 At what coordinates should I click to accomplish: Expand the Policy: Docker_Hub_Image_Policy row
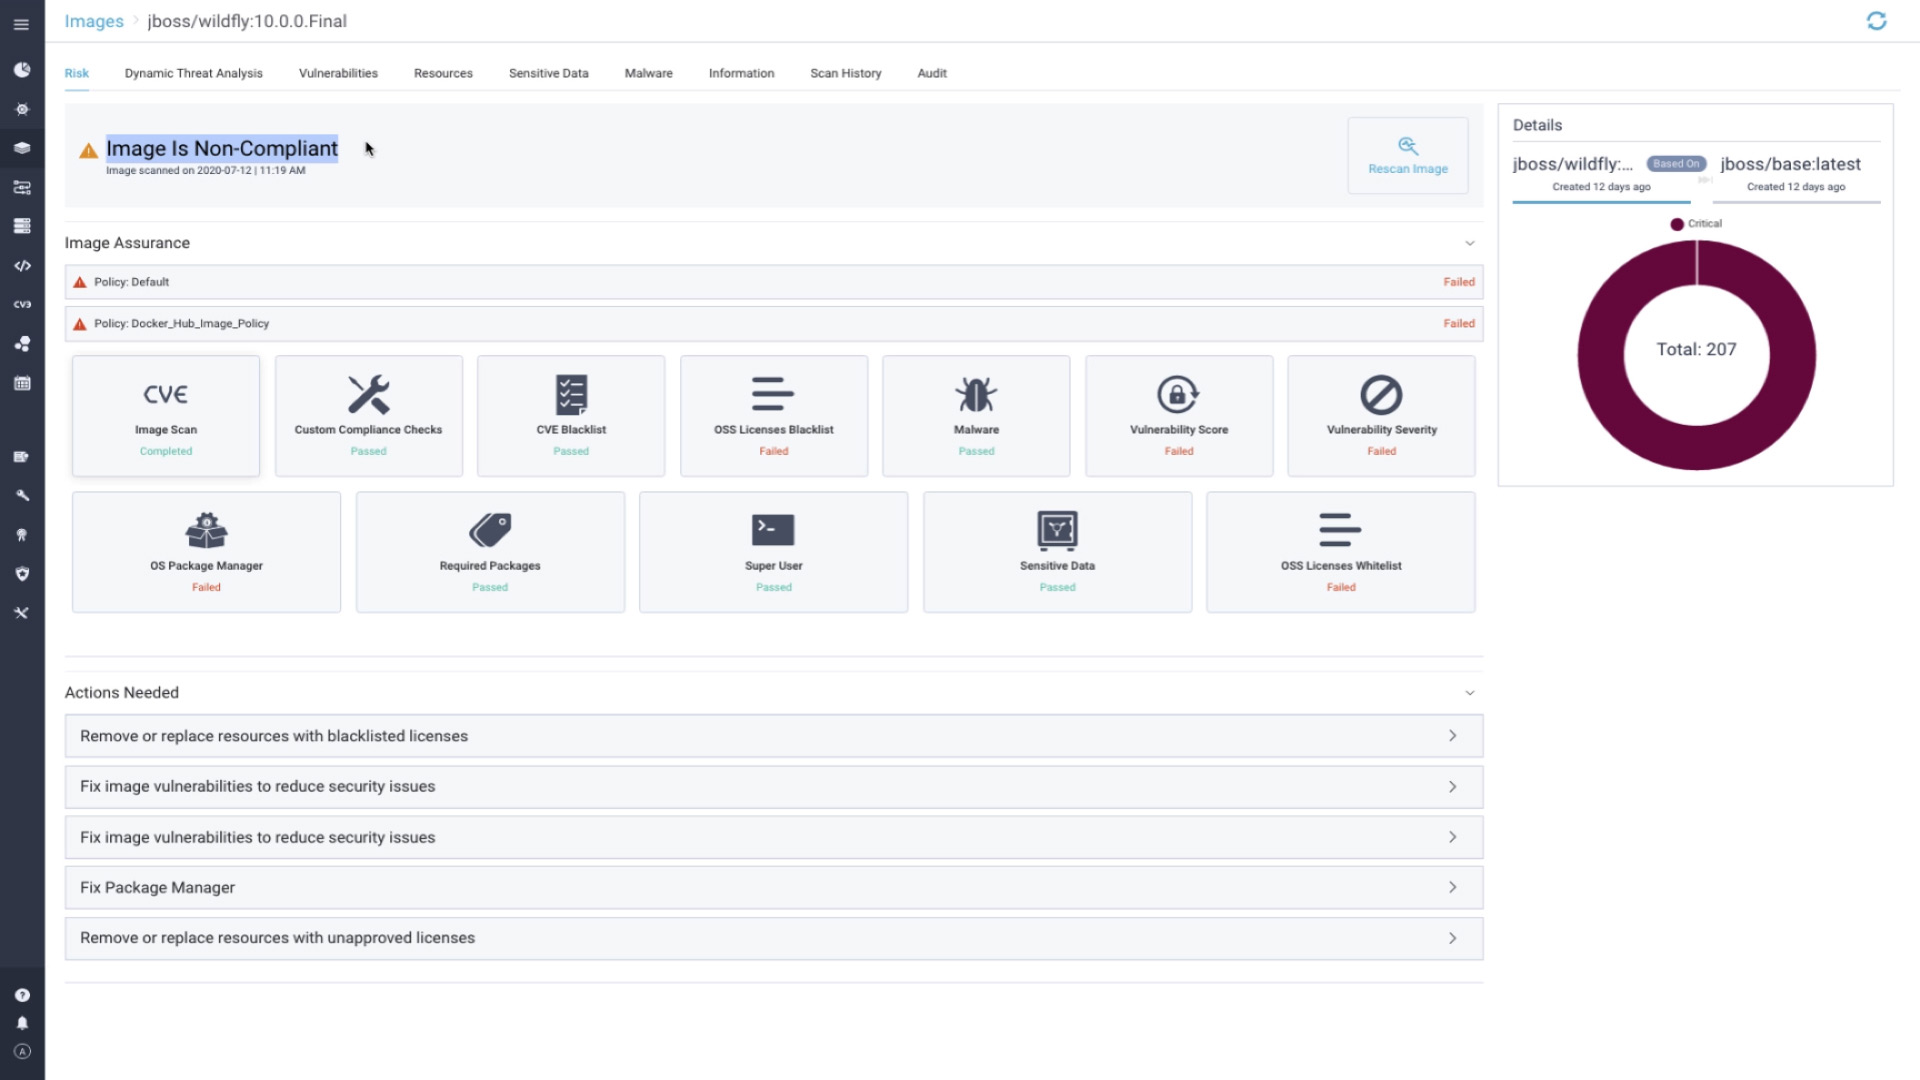tap(774, 324)
